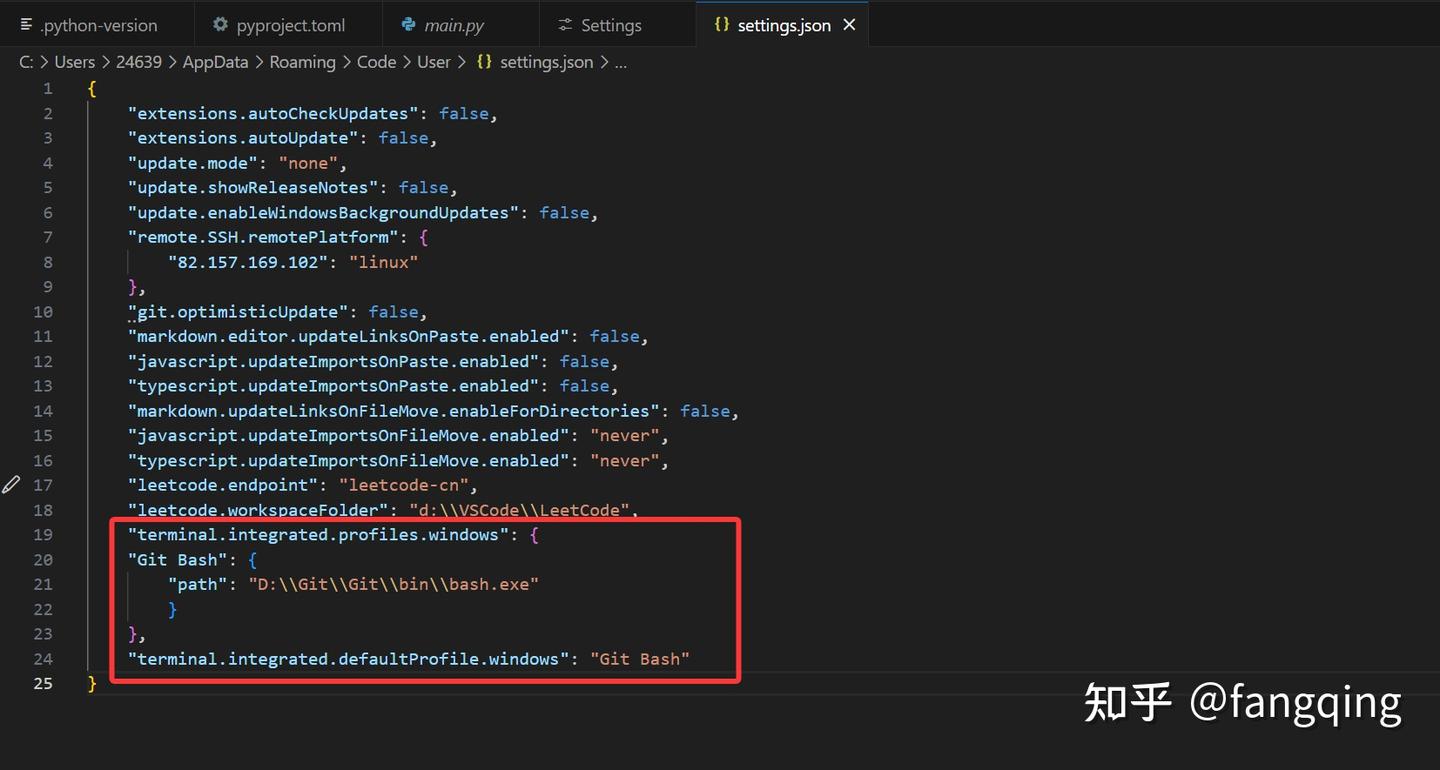This screenshot has width=1440, height=770.
Task: Pick the Code breadcrumb folder
Action: click(376, 62)
